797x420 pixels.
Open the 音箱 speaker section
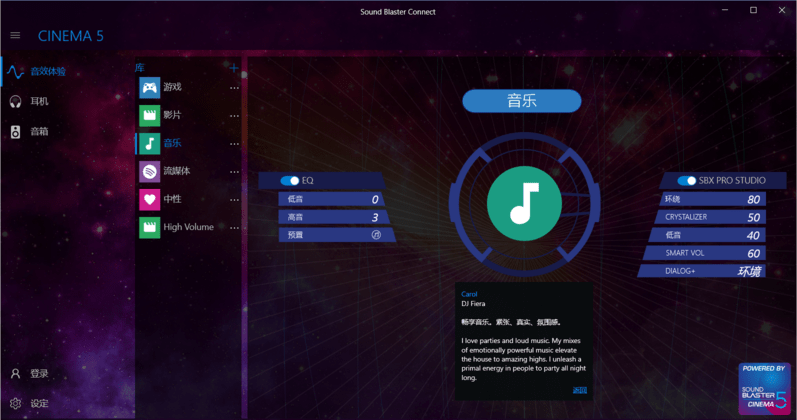click(x=16, y=132)
